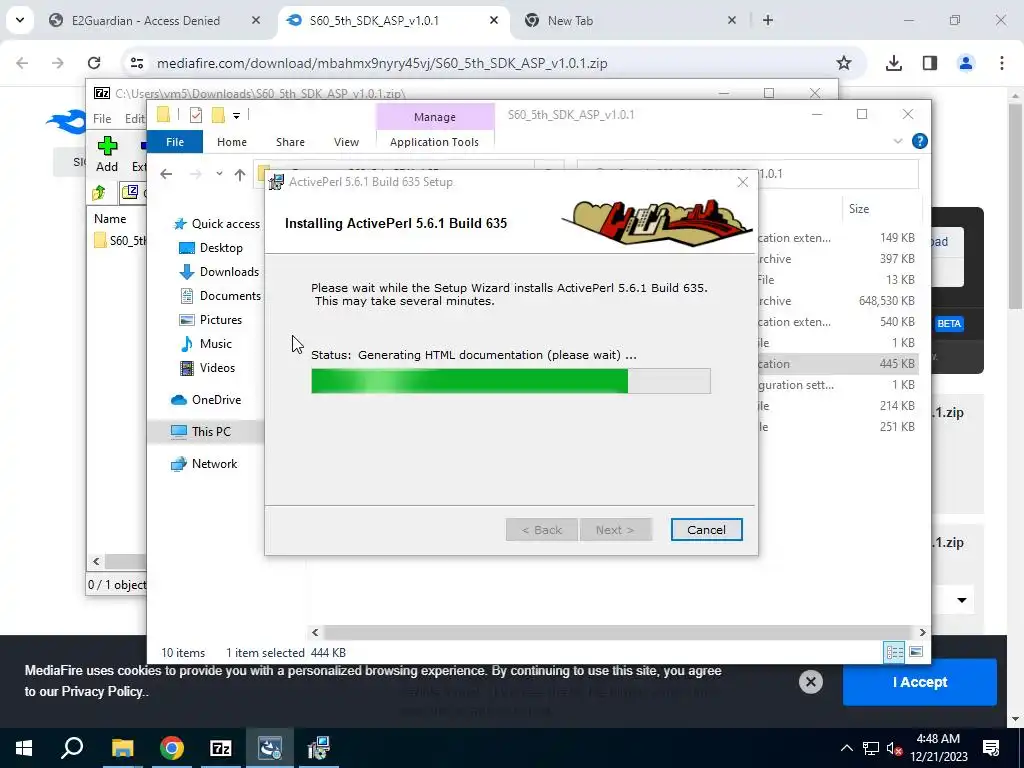
Task: Click the Size column header
Action: [x=883, y=209]
